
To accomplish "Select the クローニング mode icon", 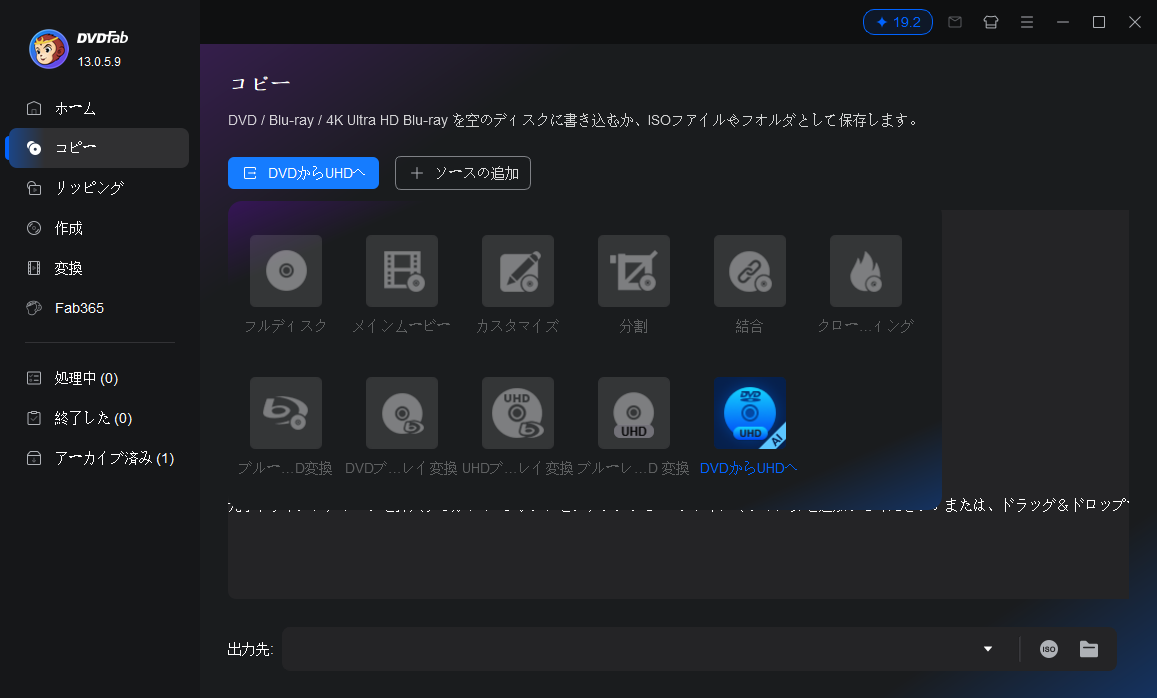I will click(865, 271).
